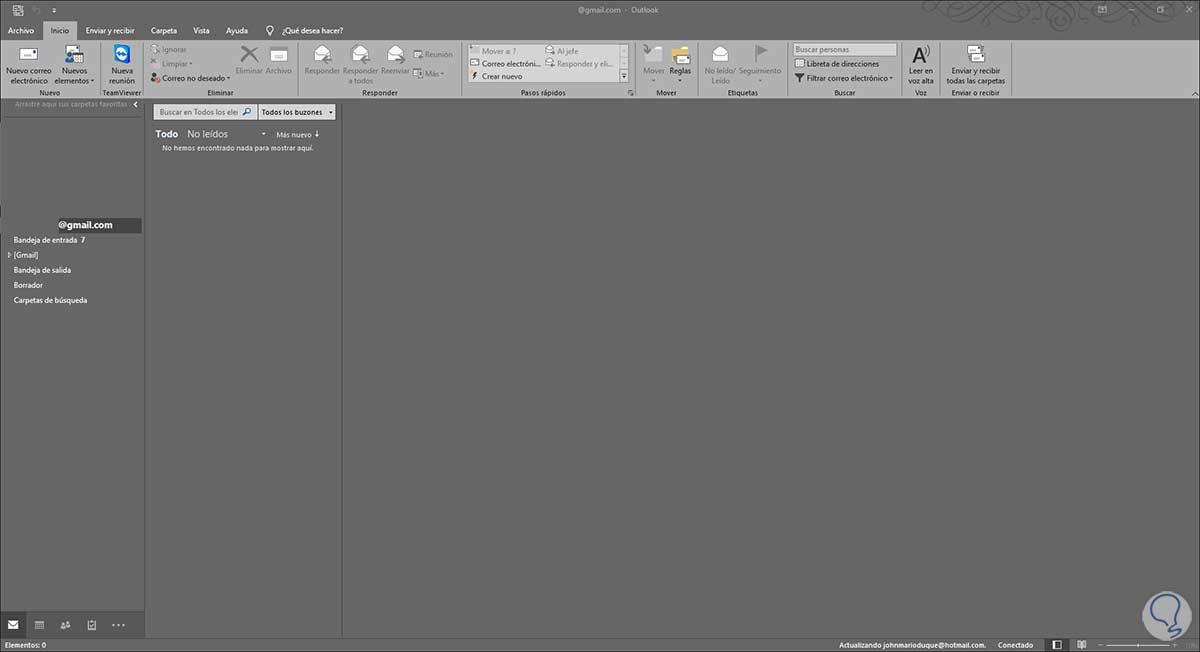
Task: Open the Nuevos elementos dropdown
Action: pos(74,64)
